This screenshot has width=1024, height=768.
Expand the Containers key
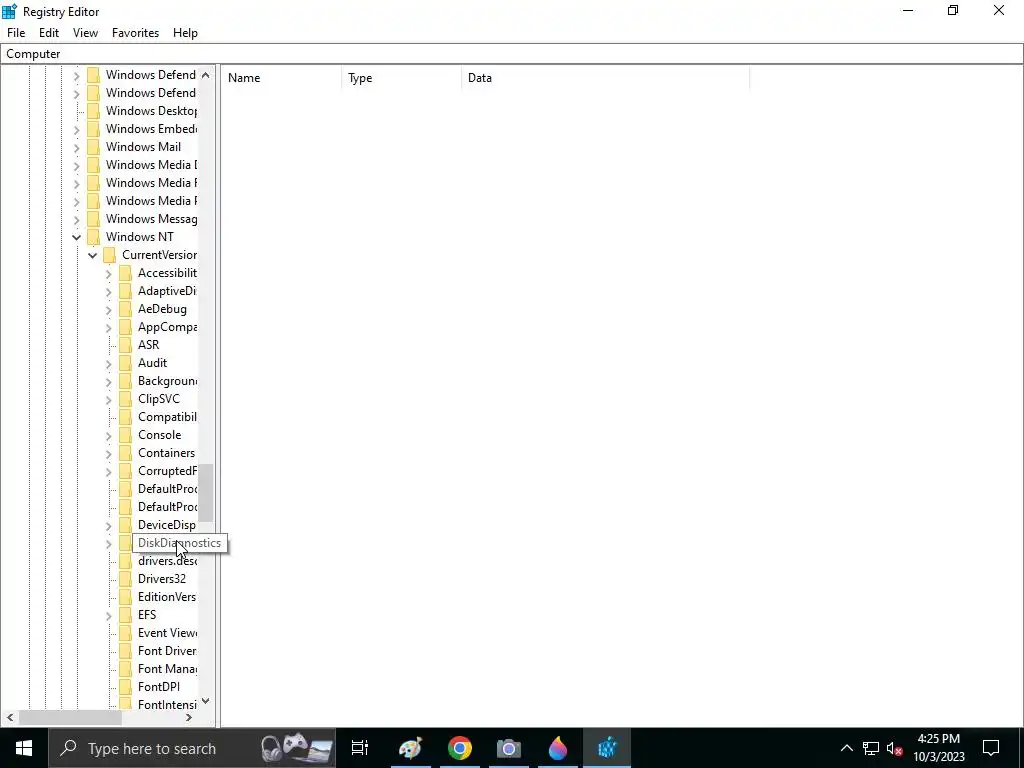point(108,454)
